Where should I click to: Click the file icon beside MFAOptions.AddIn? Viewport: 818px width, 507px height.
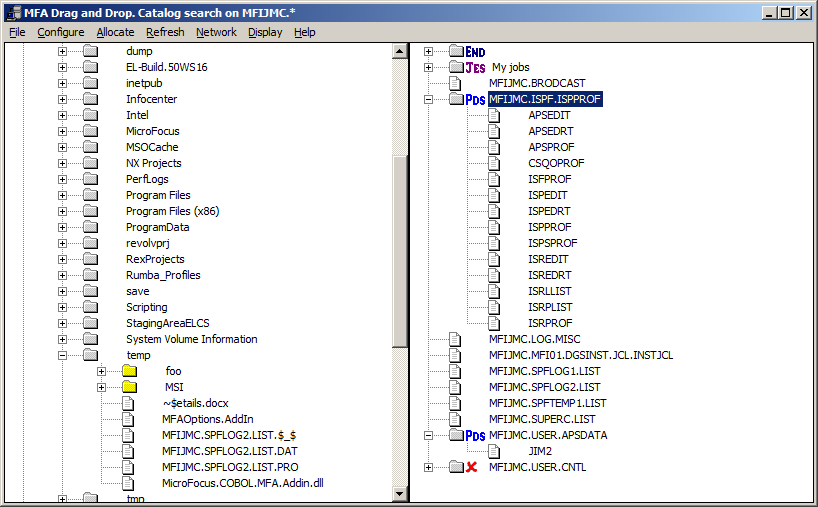click(x=128, y=419)
